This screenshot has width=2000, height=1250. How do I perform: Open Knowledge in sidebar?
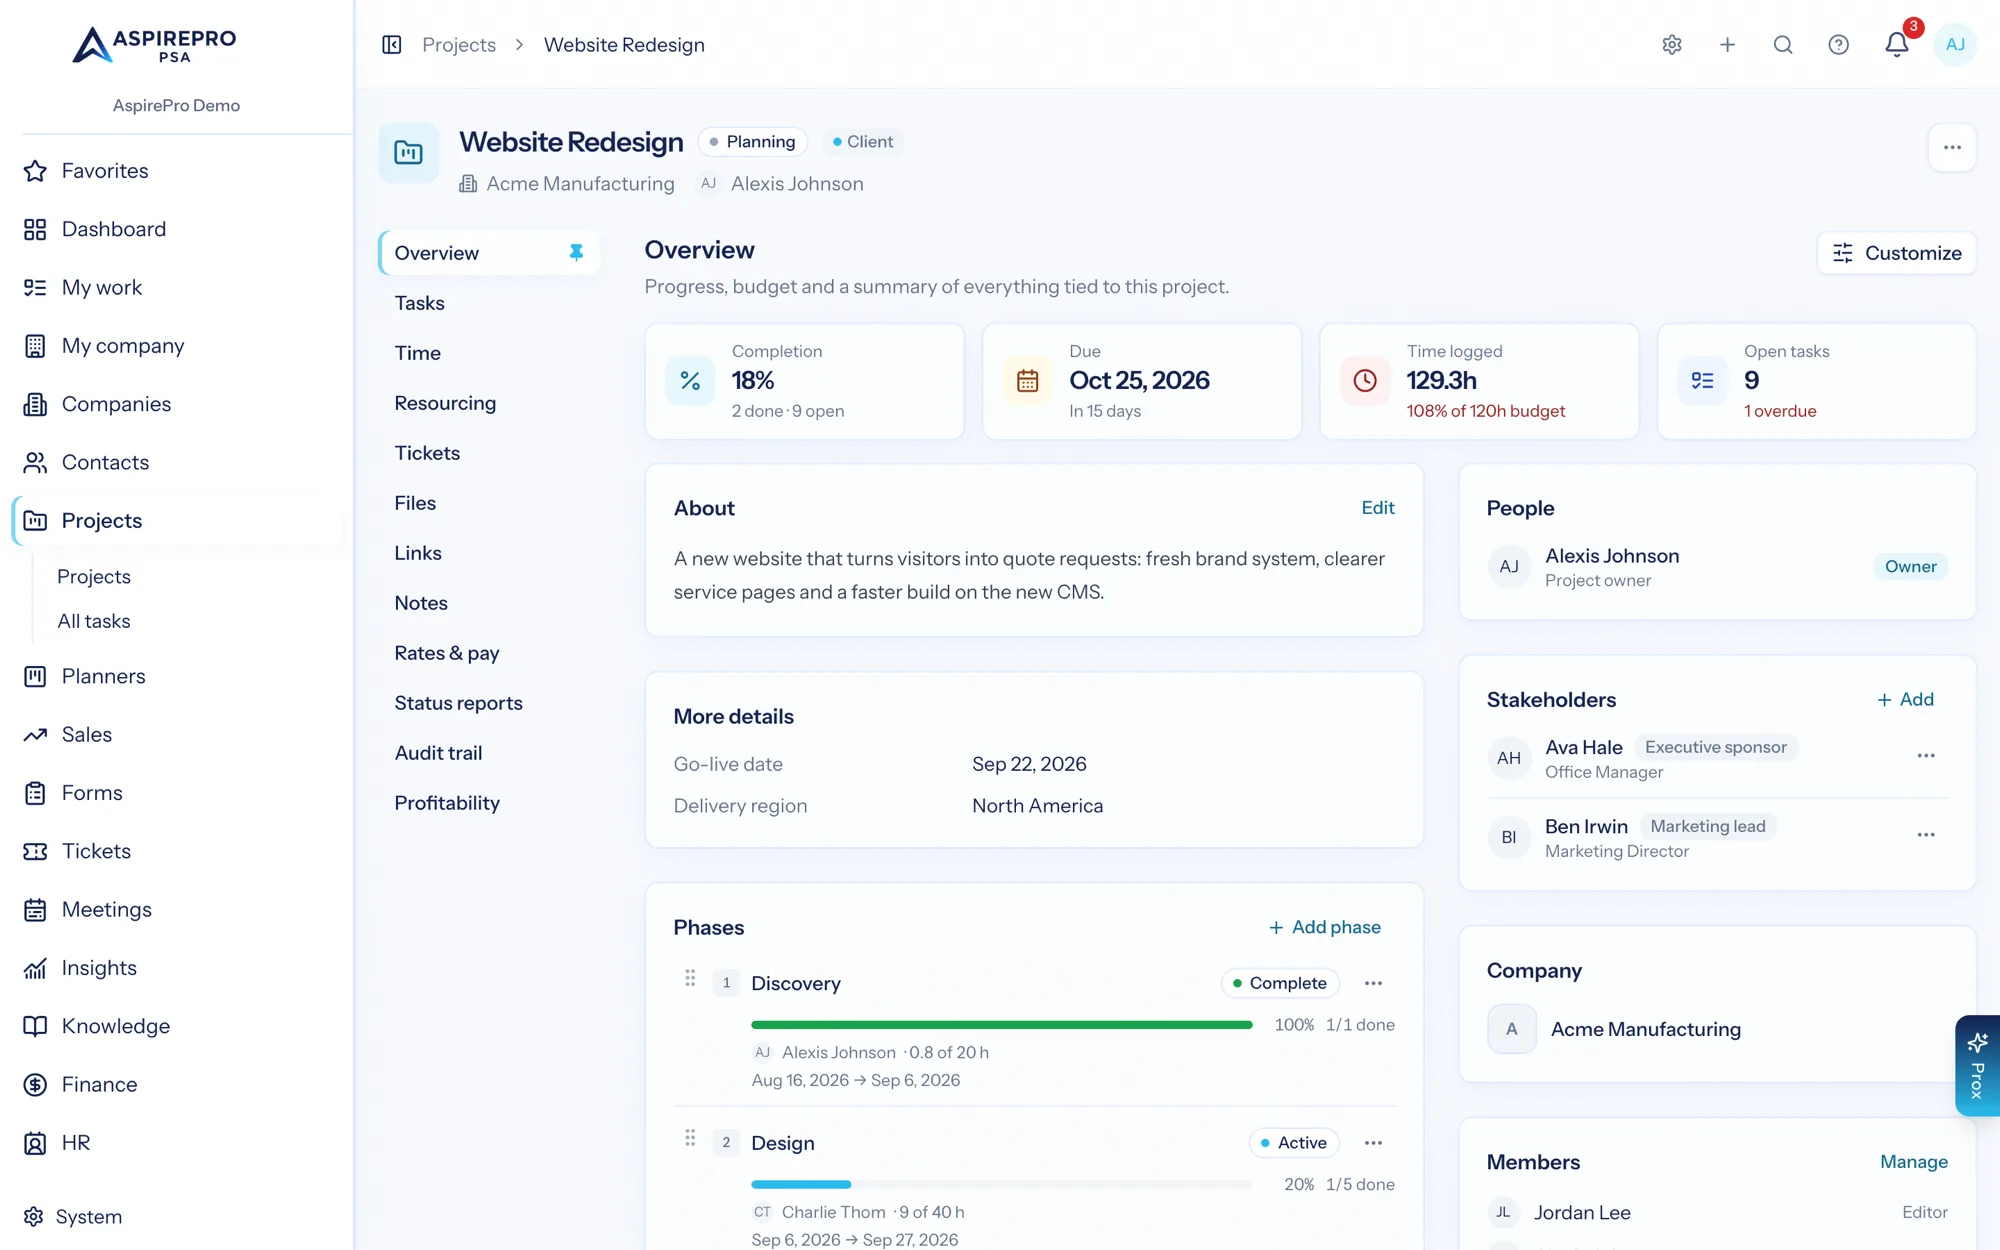tap(176, 1026)
